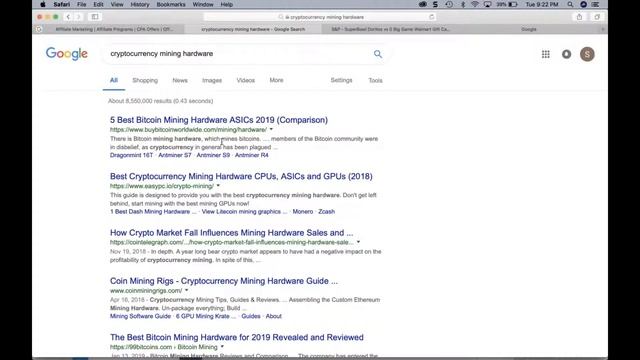This screenshot has width=640, height=360.
Task: Open Google notifications bell
Action: [x=567, y=54]
